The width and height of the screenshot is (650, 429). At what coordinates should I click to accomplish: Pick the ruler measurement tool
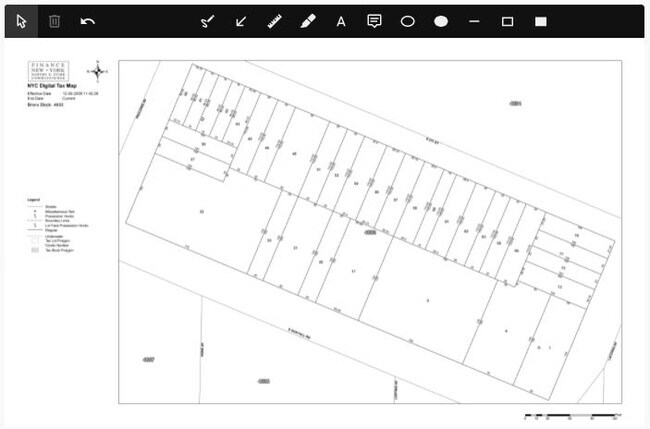pyautogui.click(x=274, y=21)
